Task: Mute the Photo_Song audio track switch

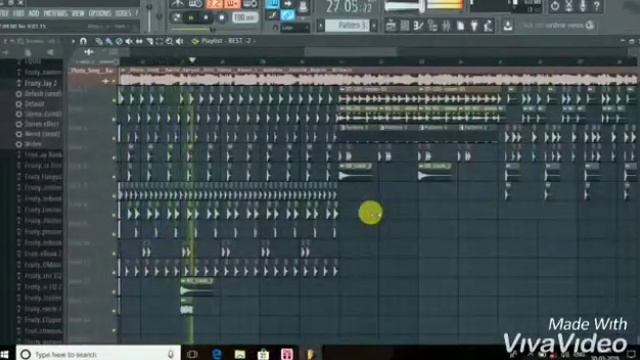Action: (x=115, y=81)
